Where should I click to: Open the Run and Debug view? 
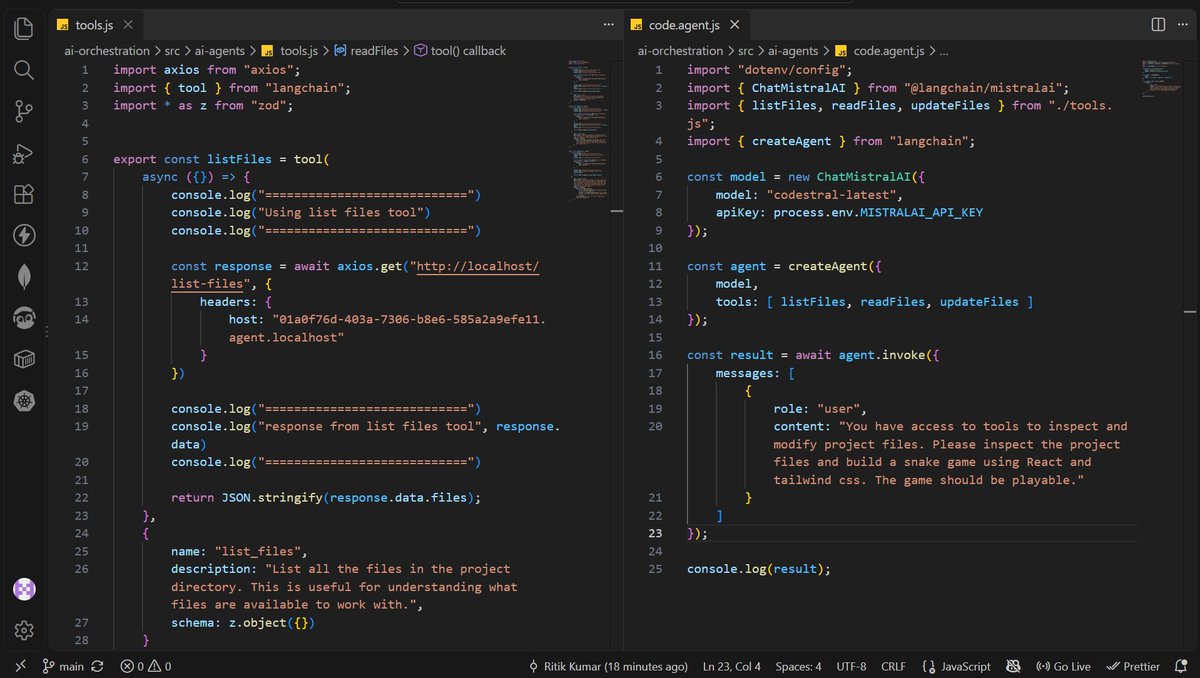(x=24, y=153)
